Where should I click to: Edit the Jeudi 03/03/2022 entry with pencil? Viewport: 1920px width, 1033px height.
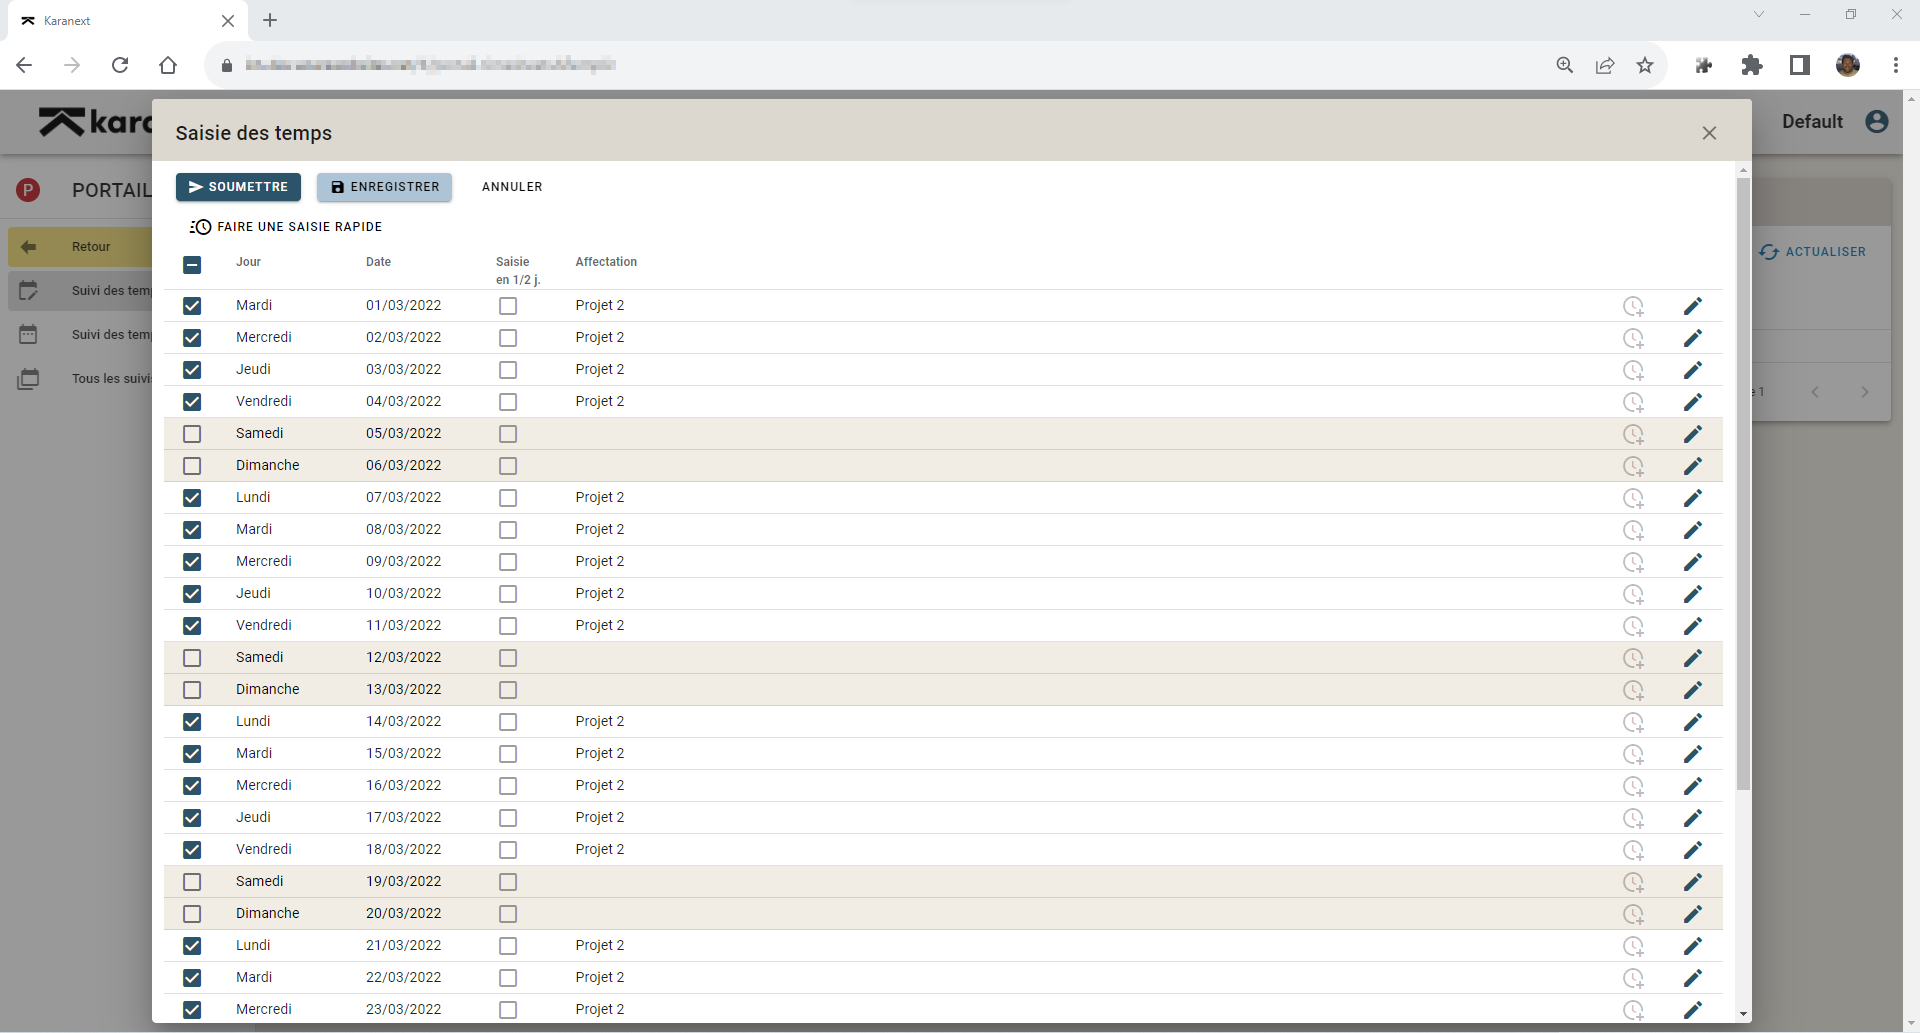[1692, 370]
